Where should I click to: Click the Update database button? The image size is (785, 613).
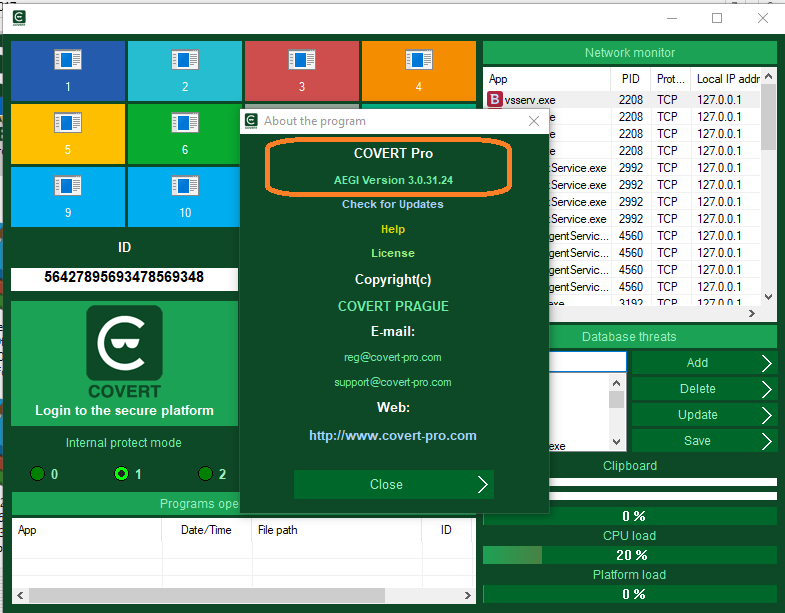coord(704,415)
